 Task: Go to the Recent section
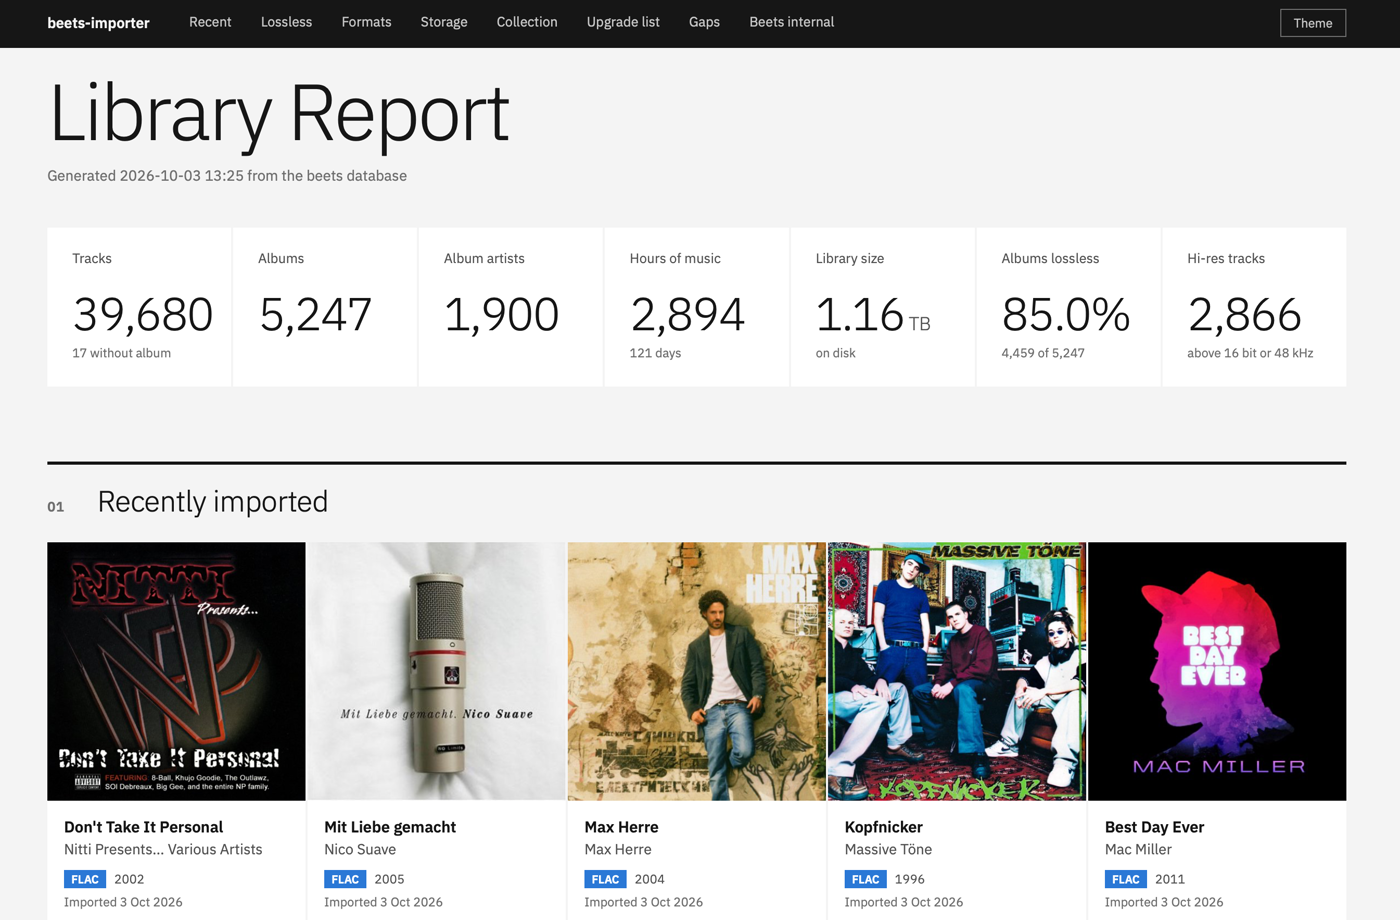click(210, 22)
